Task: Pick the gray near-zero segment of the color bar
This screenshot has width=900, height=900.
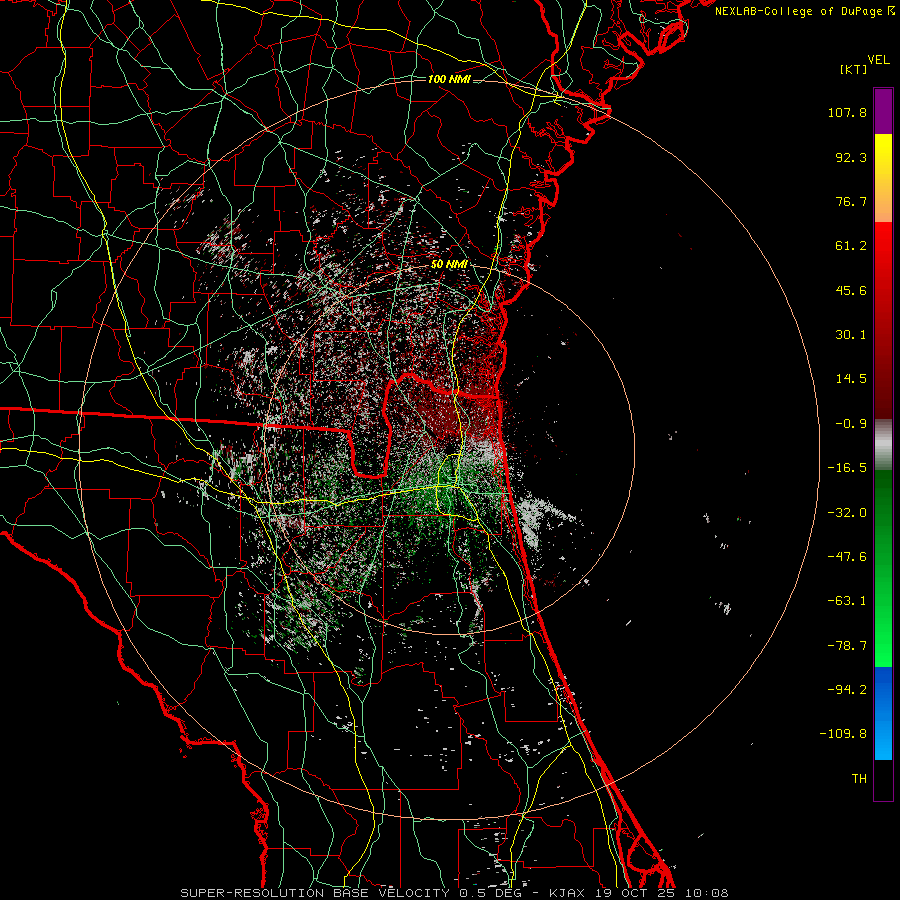Action: pyautogui.click(x=883, y=445)
